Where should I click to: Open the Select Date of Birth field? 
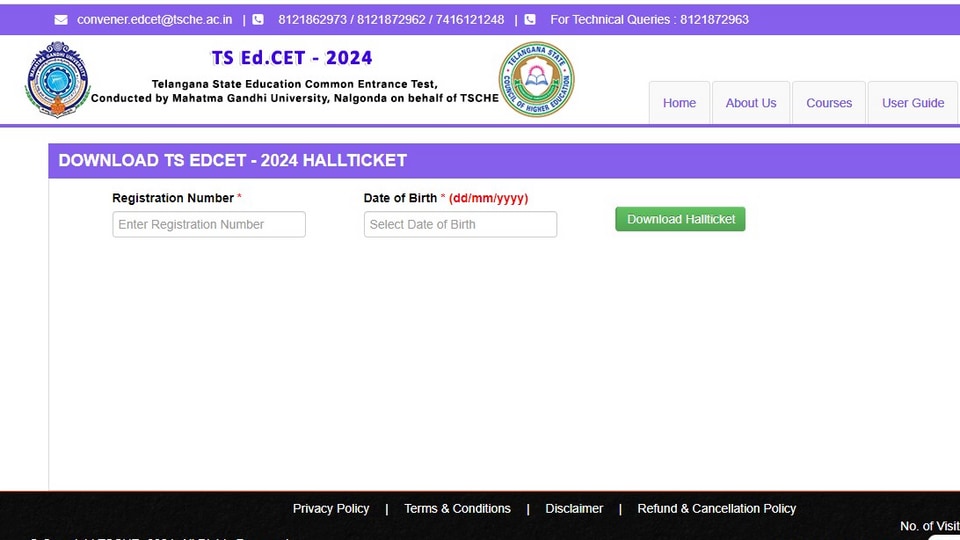(x=460, y=224)
